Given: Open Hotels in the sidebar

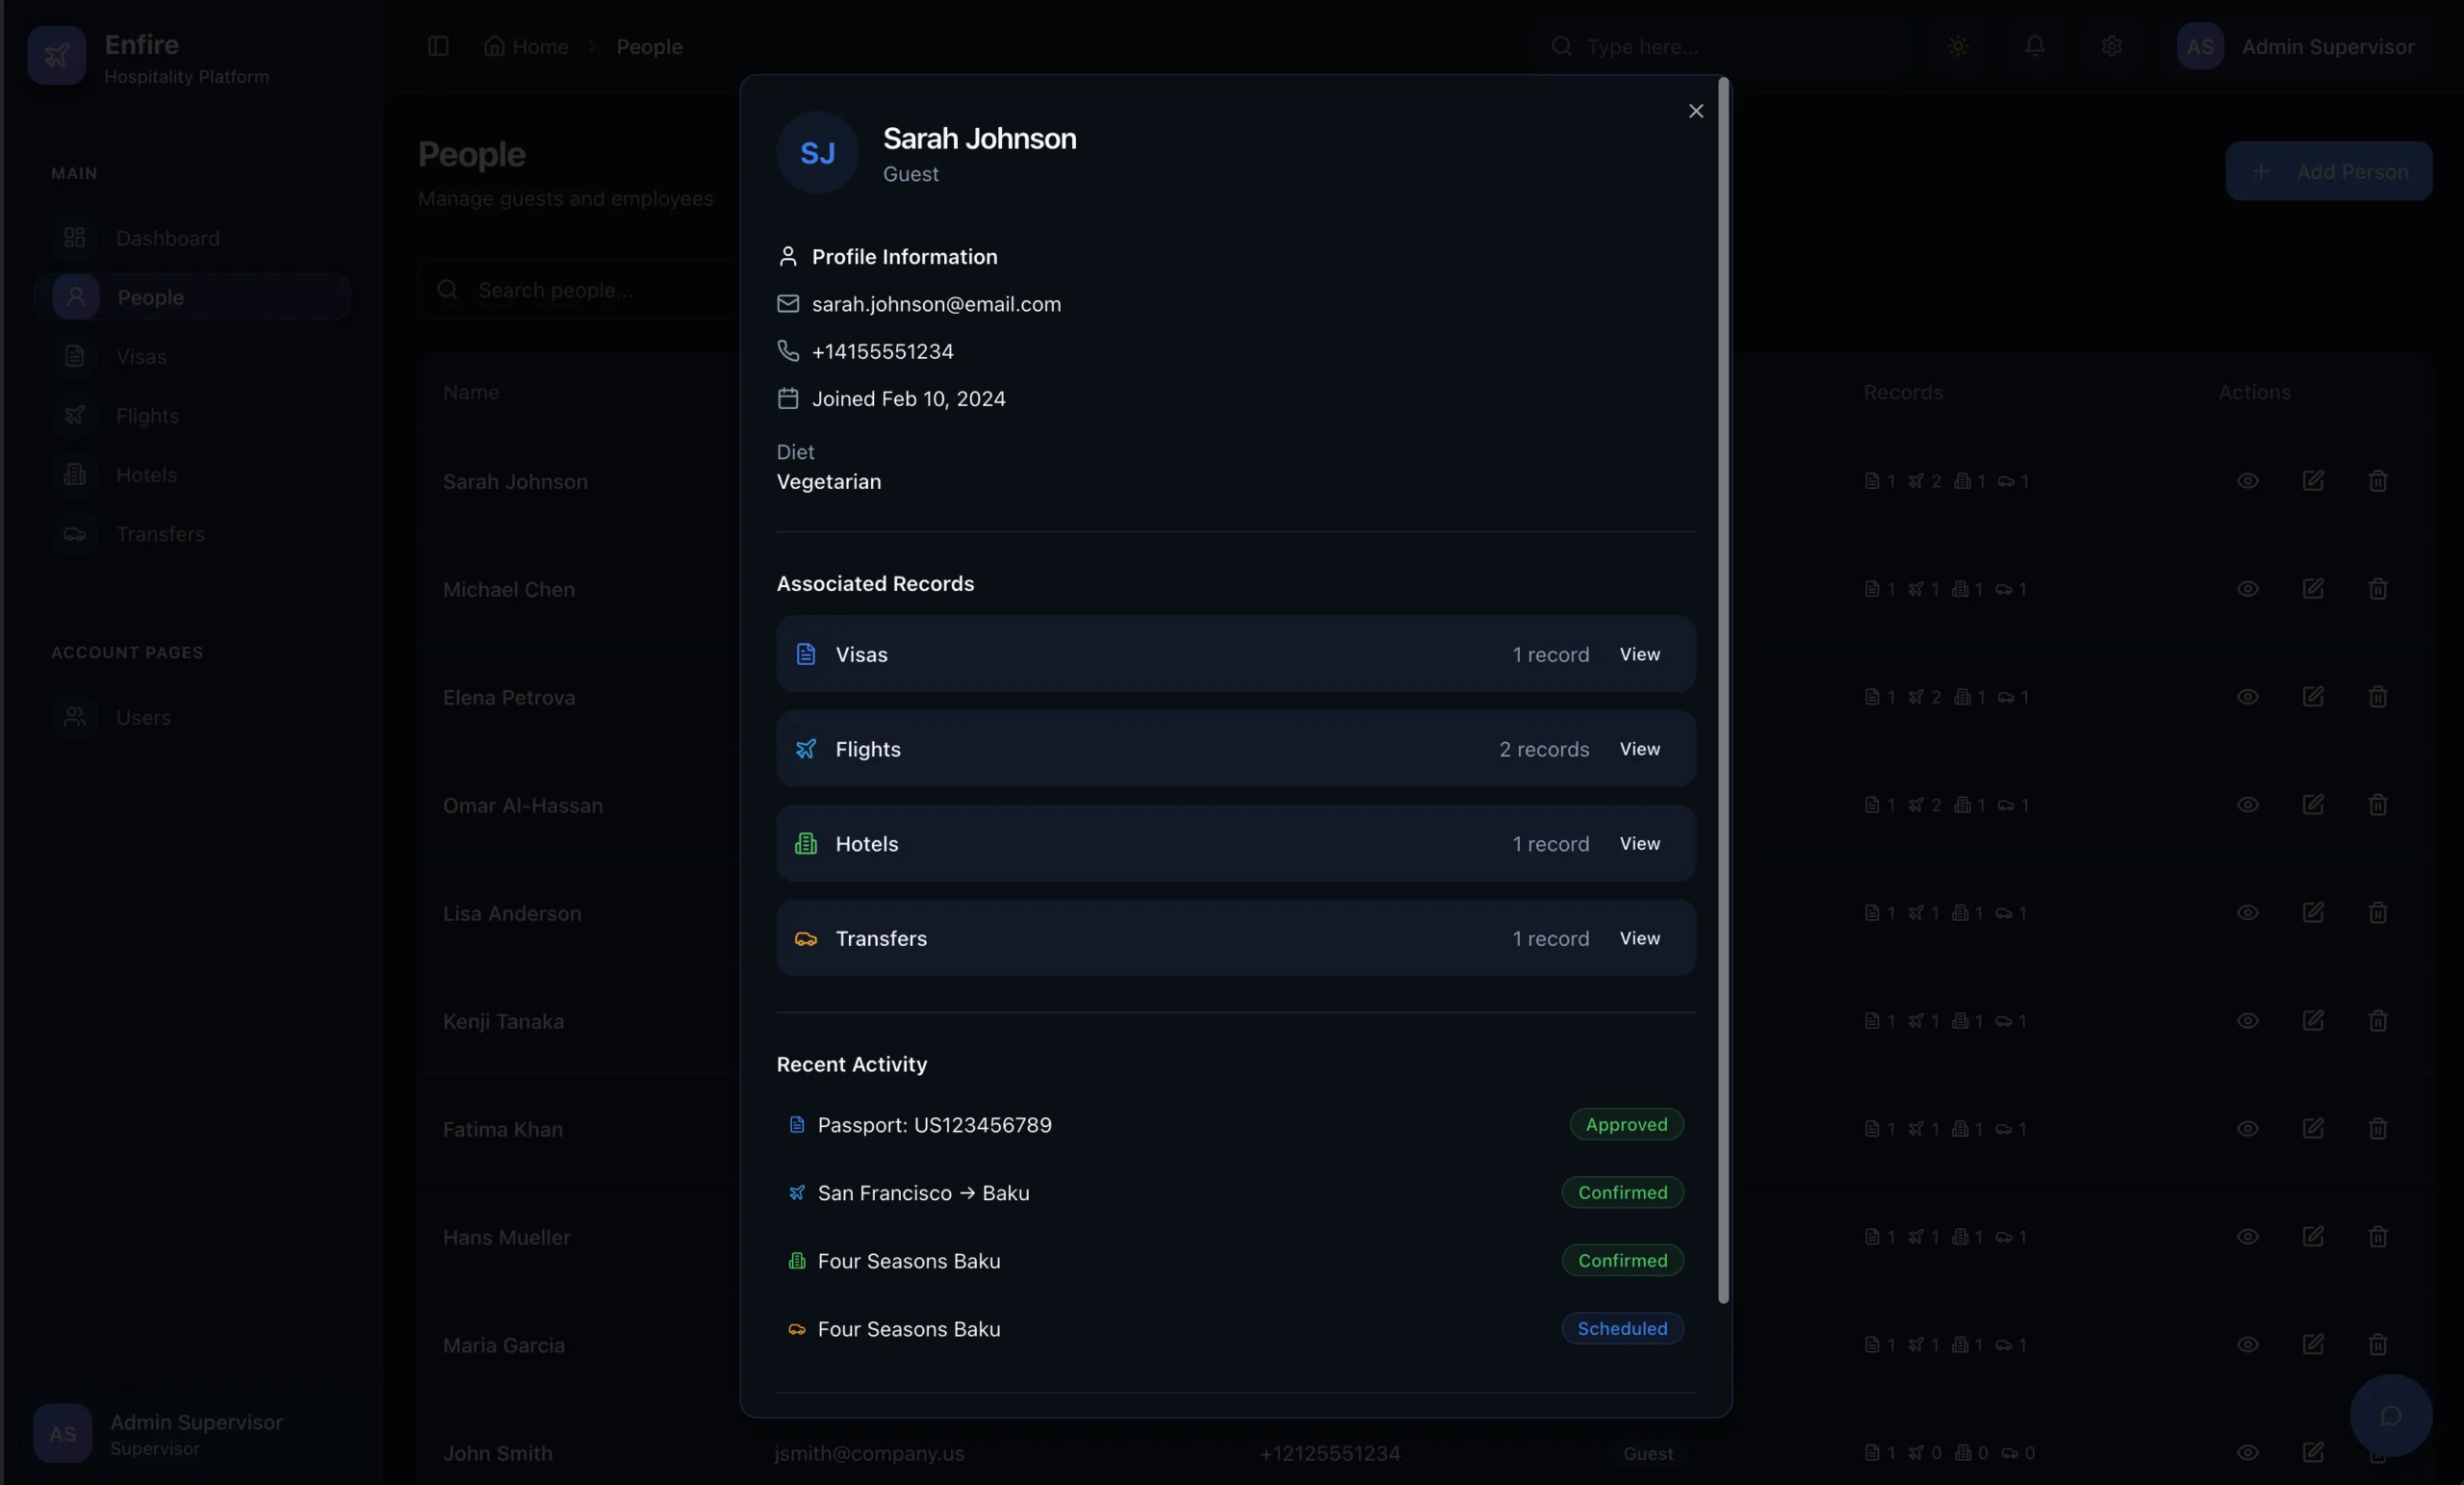Looking at the screenshot, I should pos(146,475).
